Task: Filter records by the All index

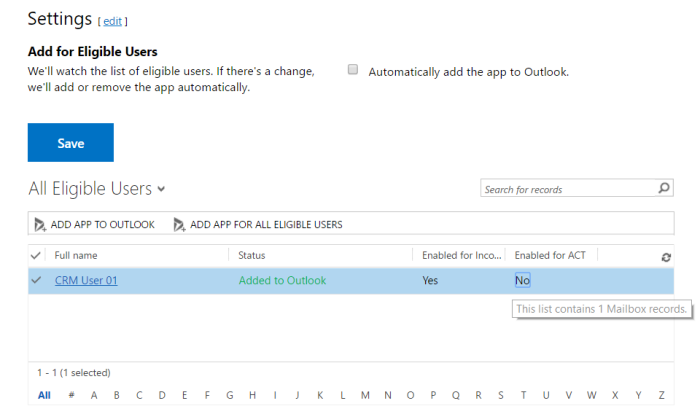Action: click(x=44, y=395)
